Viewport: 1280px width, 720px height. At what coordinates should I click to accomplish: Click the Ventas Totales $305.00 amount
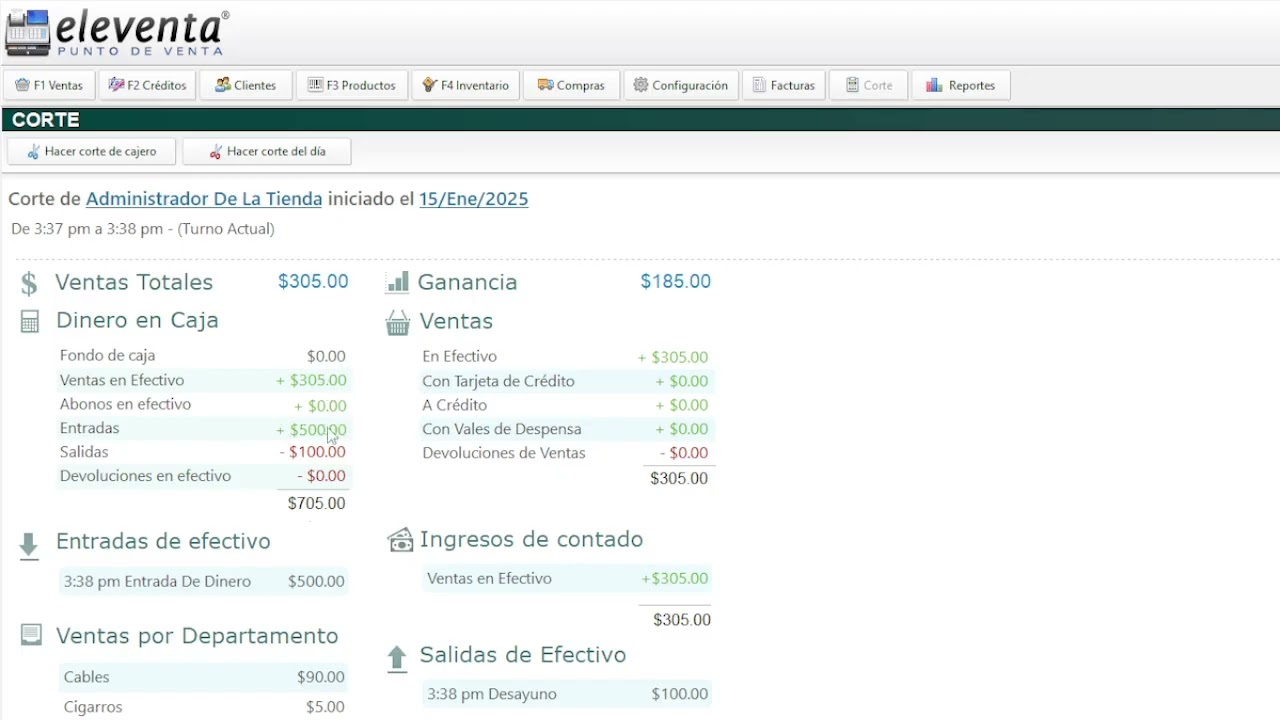313,282
